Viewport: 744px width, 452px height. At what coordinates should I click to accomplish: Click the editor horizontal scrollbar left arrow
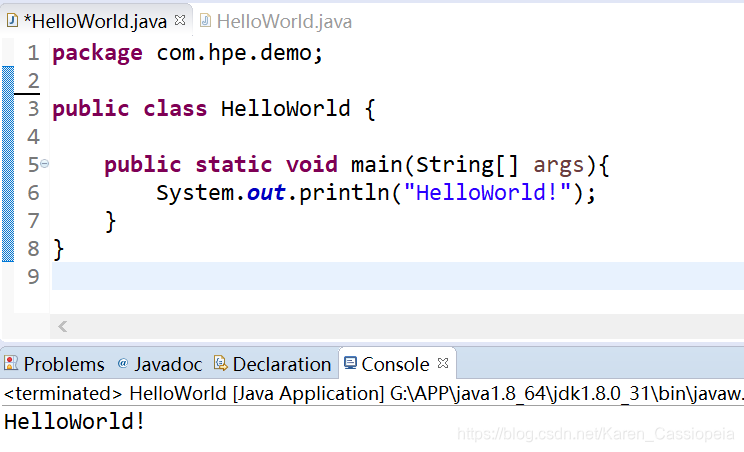pyautogui.click(x=63, y=326)
